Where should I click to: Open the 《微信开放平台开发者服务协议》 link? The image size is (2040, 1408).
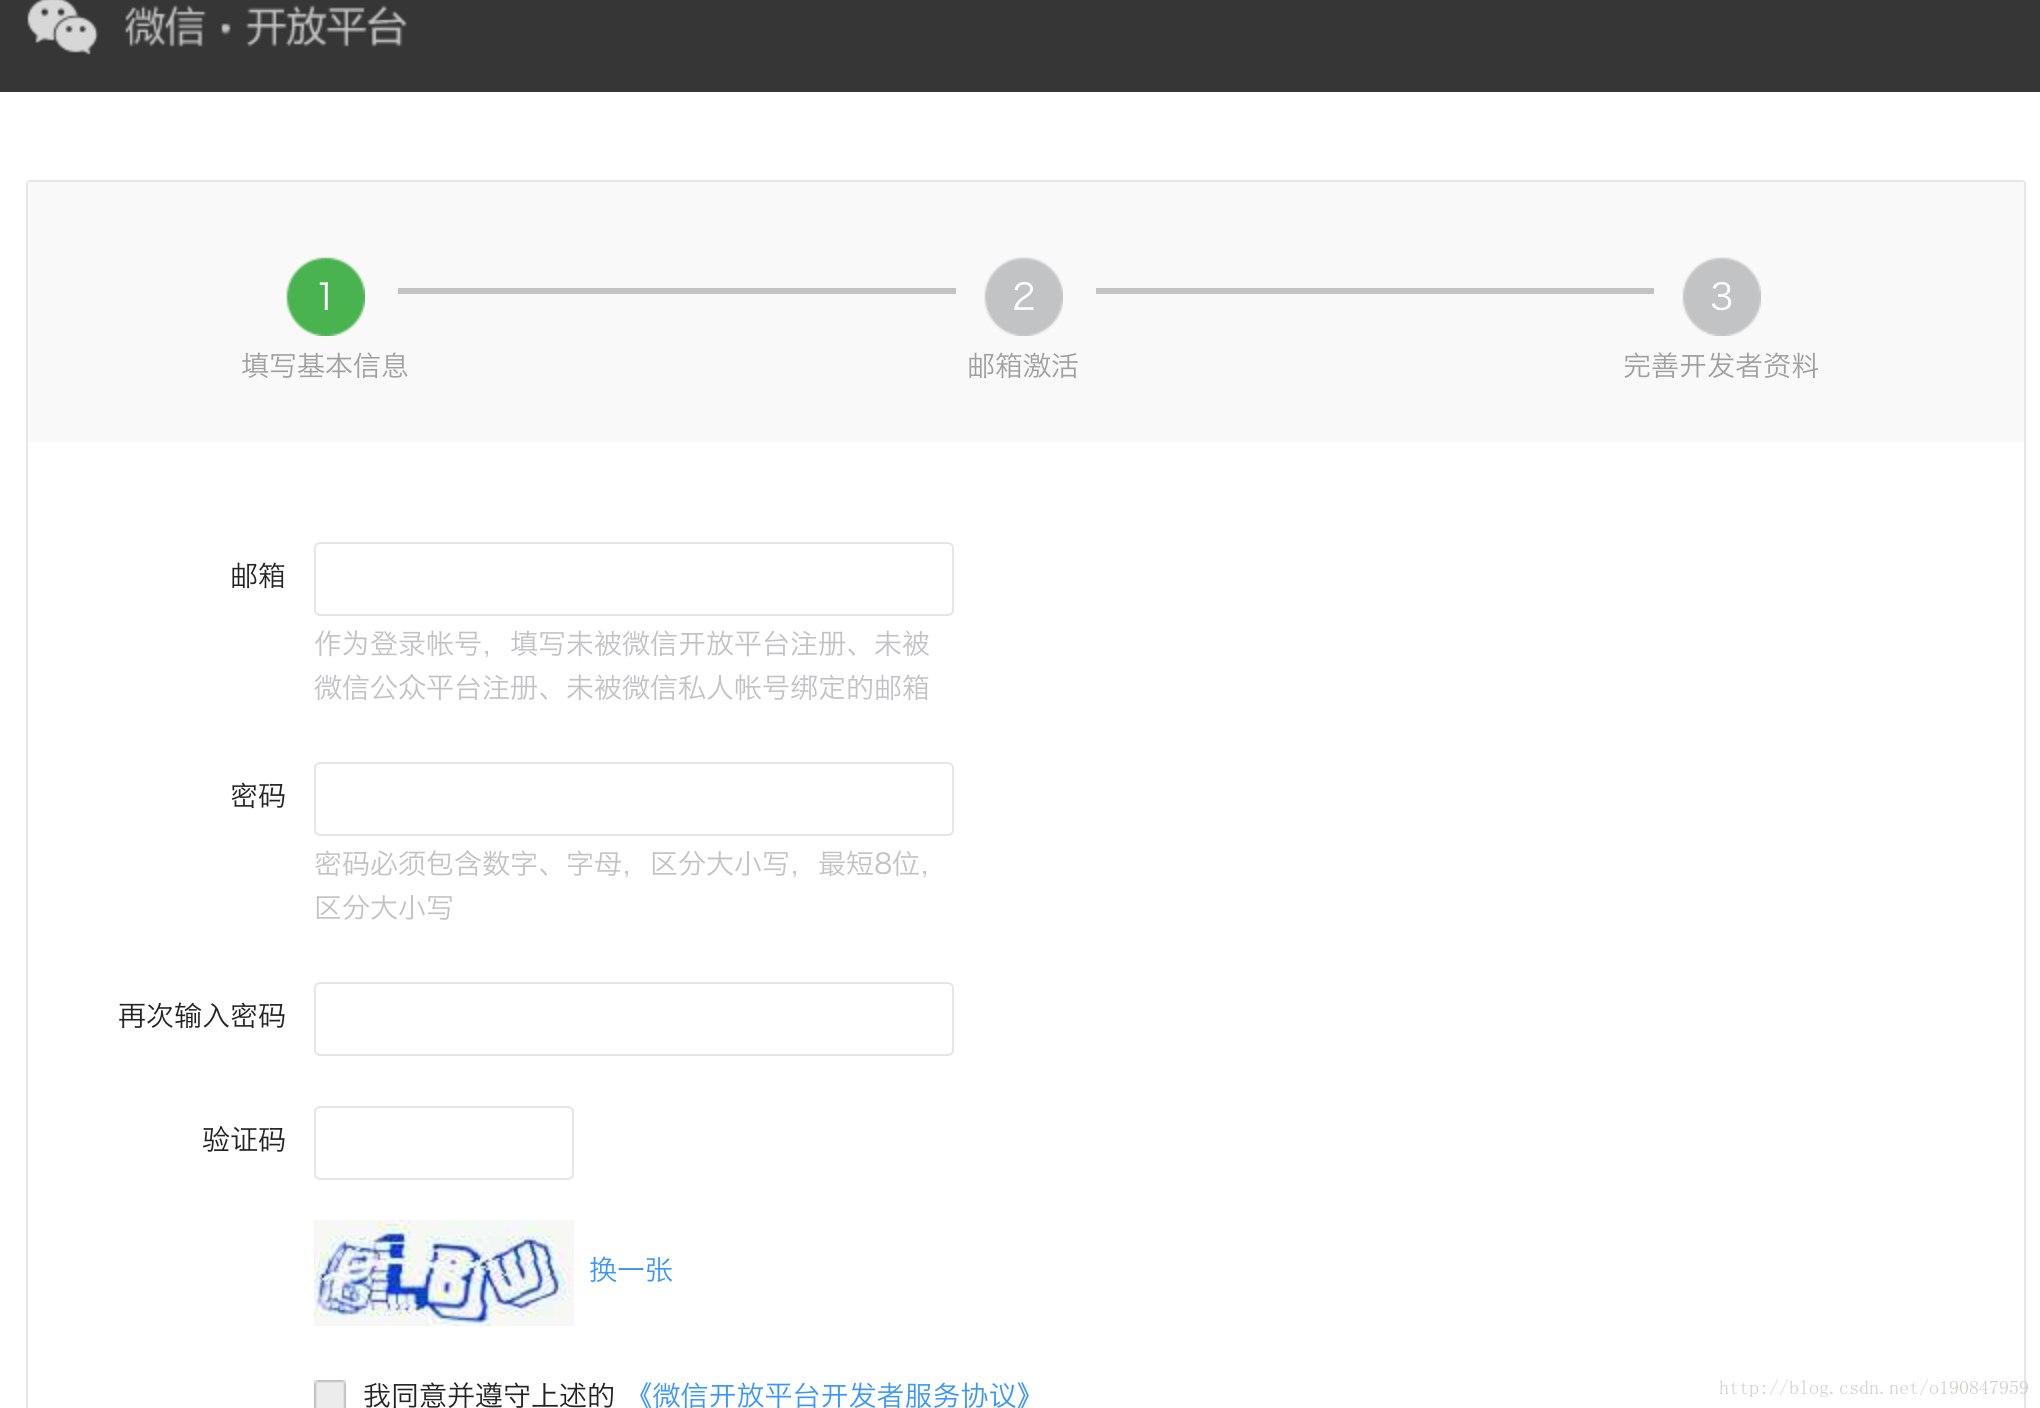(834, 1394)
